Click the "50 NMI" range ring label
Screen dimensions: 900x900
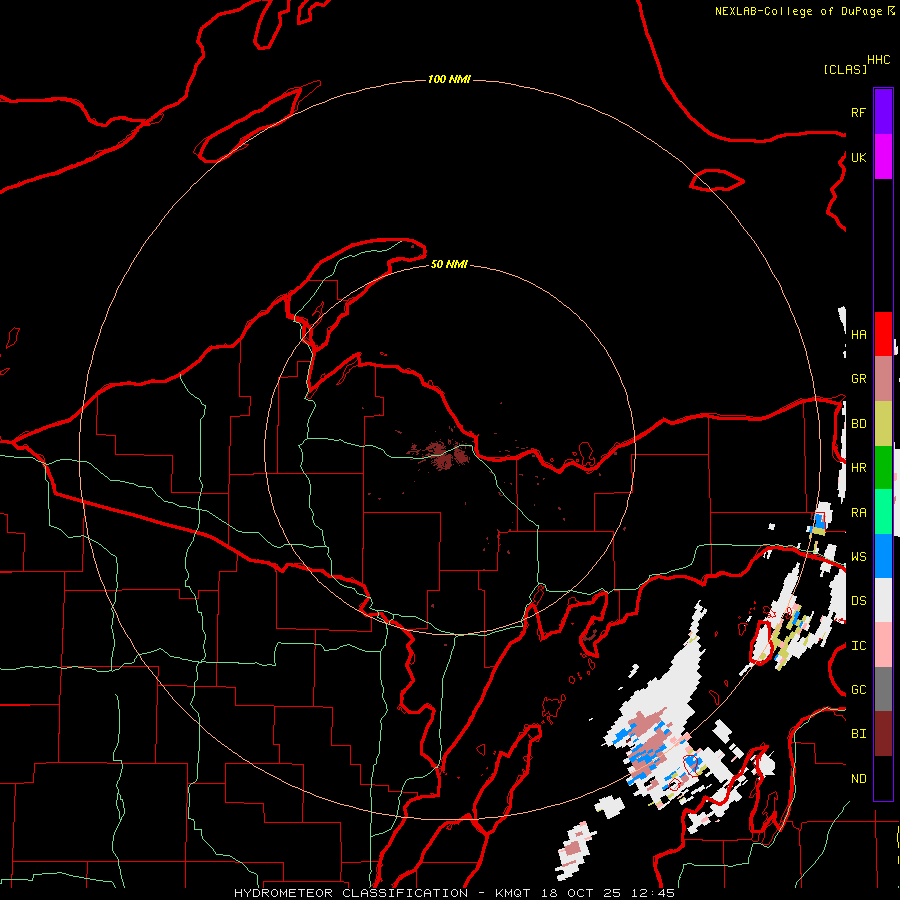449,264
